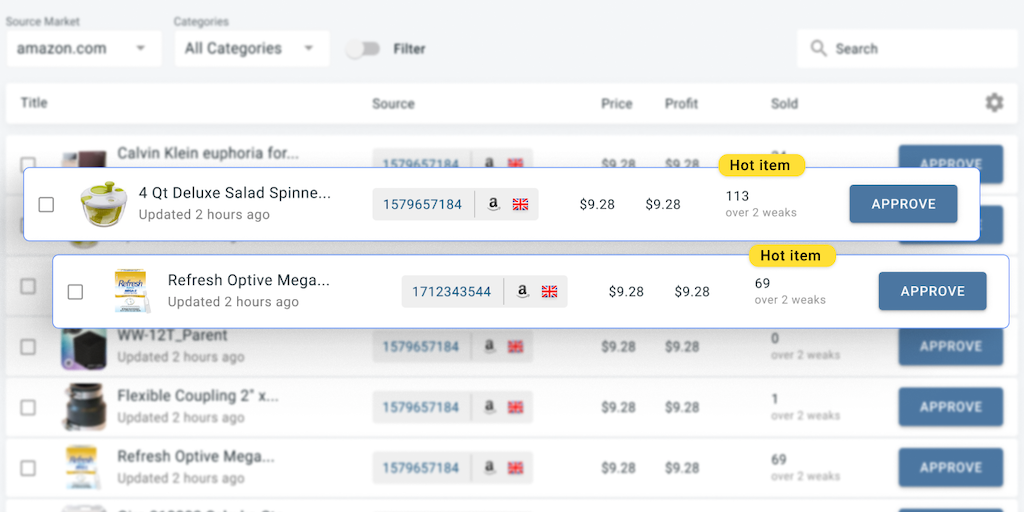1024x512 pixels.
Task: Open source link 1712343544
Action: [x=451, y=292]
